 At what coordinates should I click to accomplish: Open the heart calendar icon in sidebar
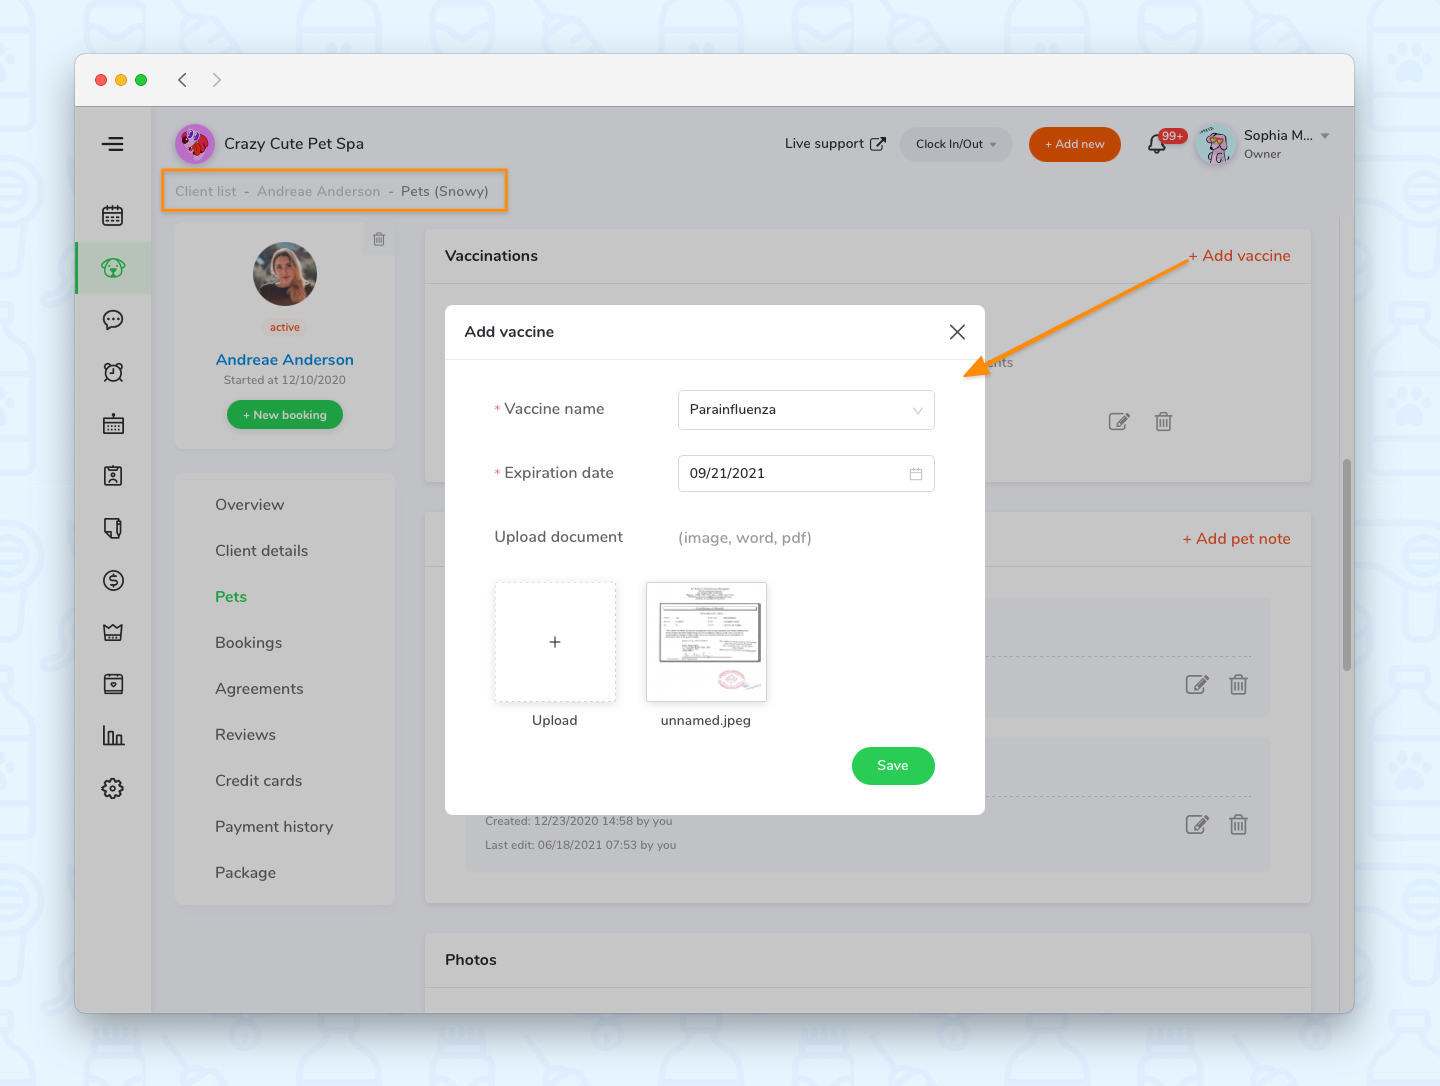(113, 684)
